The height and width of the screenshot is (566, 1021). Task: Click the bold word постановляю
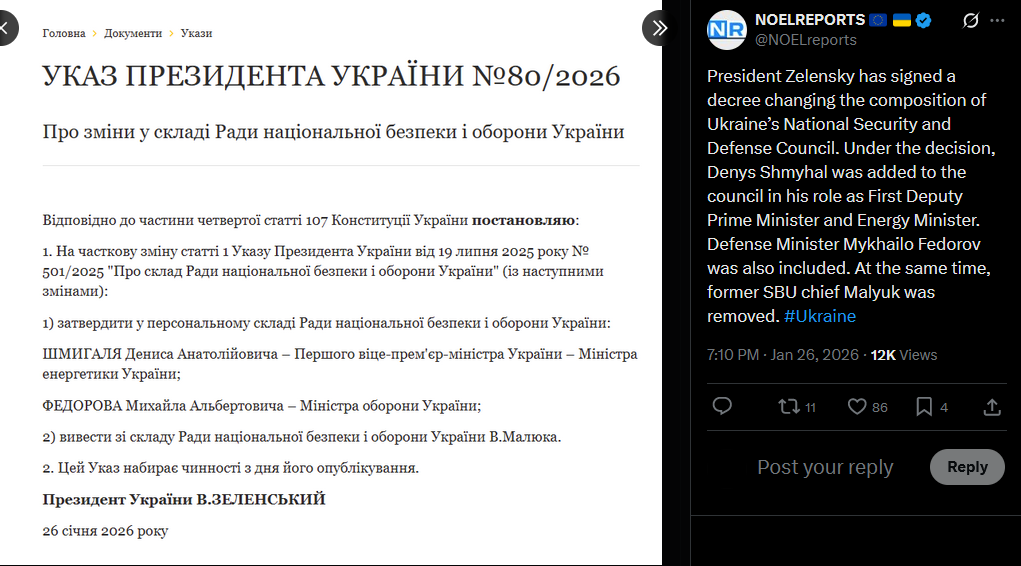coord(524,220)
